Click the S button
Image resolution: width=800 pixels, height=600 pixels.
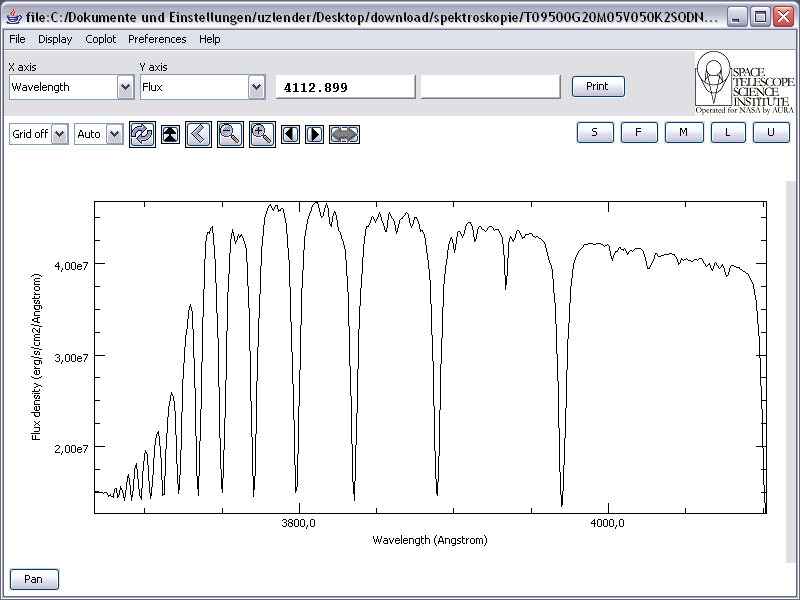pyautogui.click(x=595, y=133)
